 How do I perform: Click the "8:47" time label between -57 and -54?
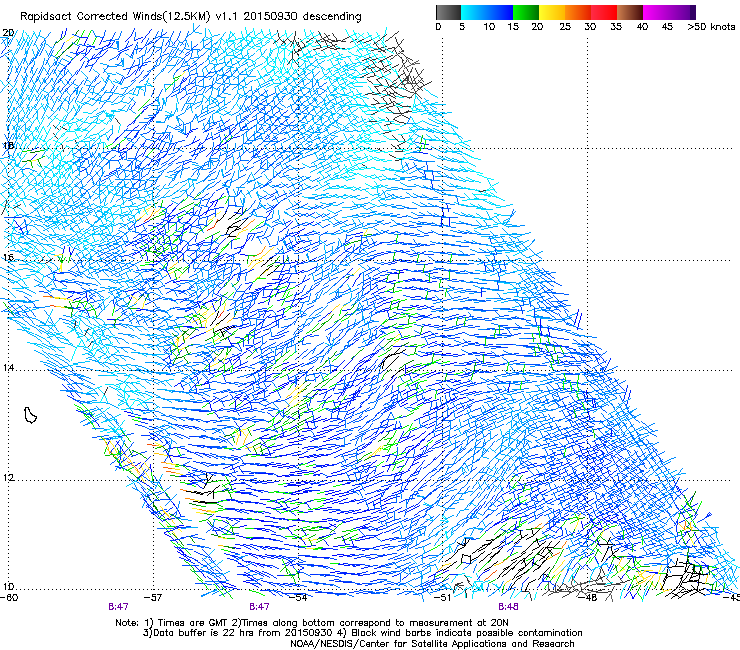click(259, 607)
